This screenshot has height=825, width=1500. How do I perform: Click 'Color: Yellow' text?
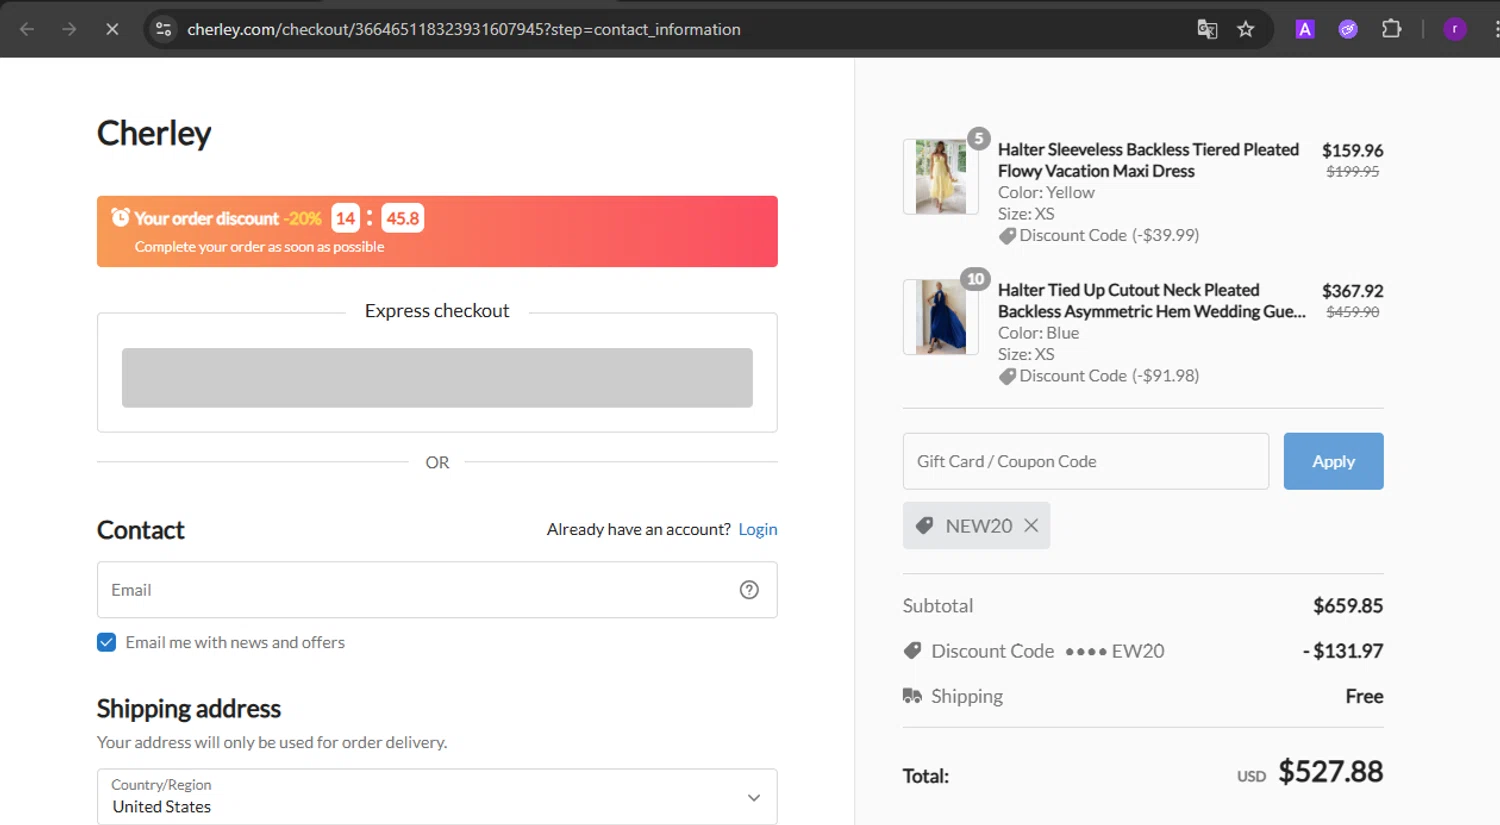pos(1046,192)
